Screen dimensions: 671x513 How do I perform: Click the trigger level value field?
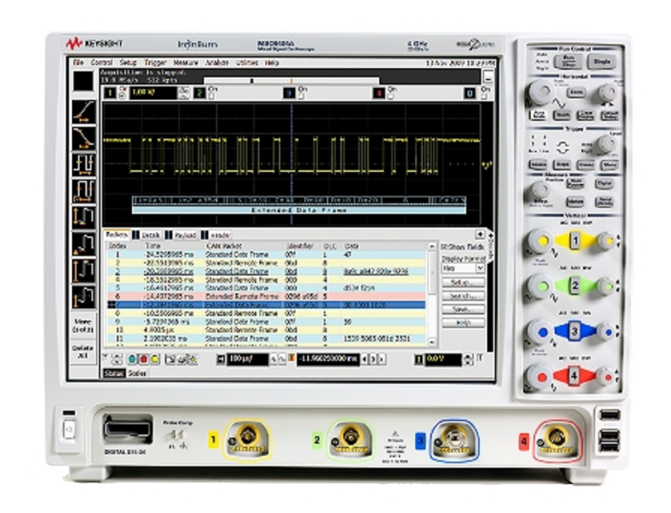443,359
